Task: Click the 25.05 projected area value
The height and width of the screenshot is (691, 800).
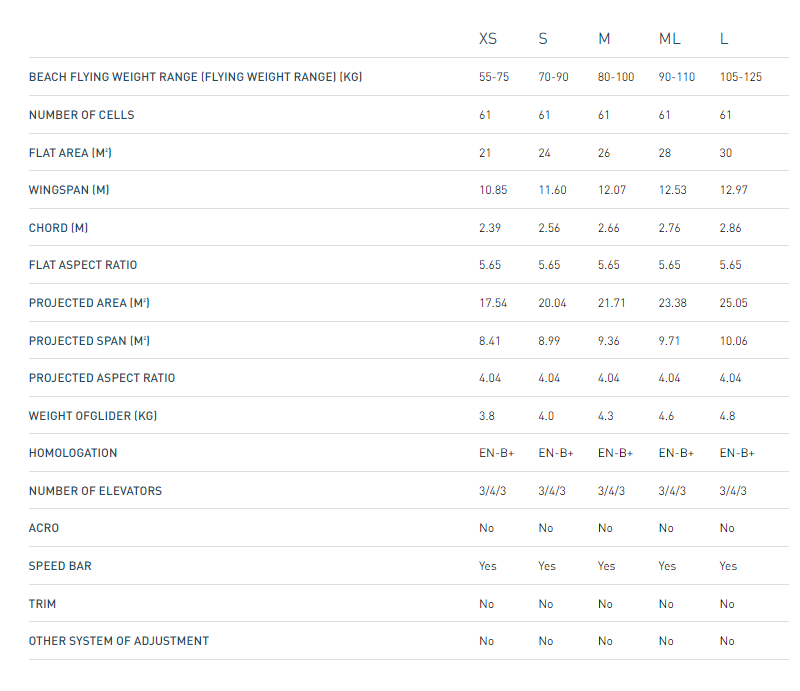Action: click(x=735, y=303)
